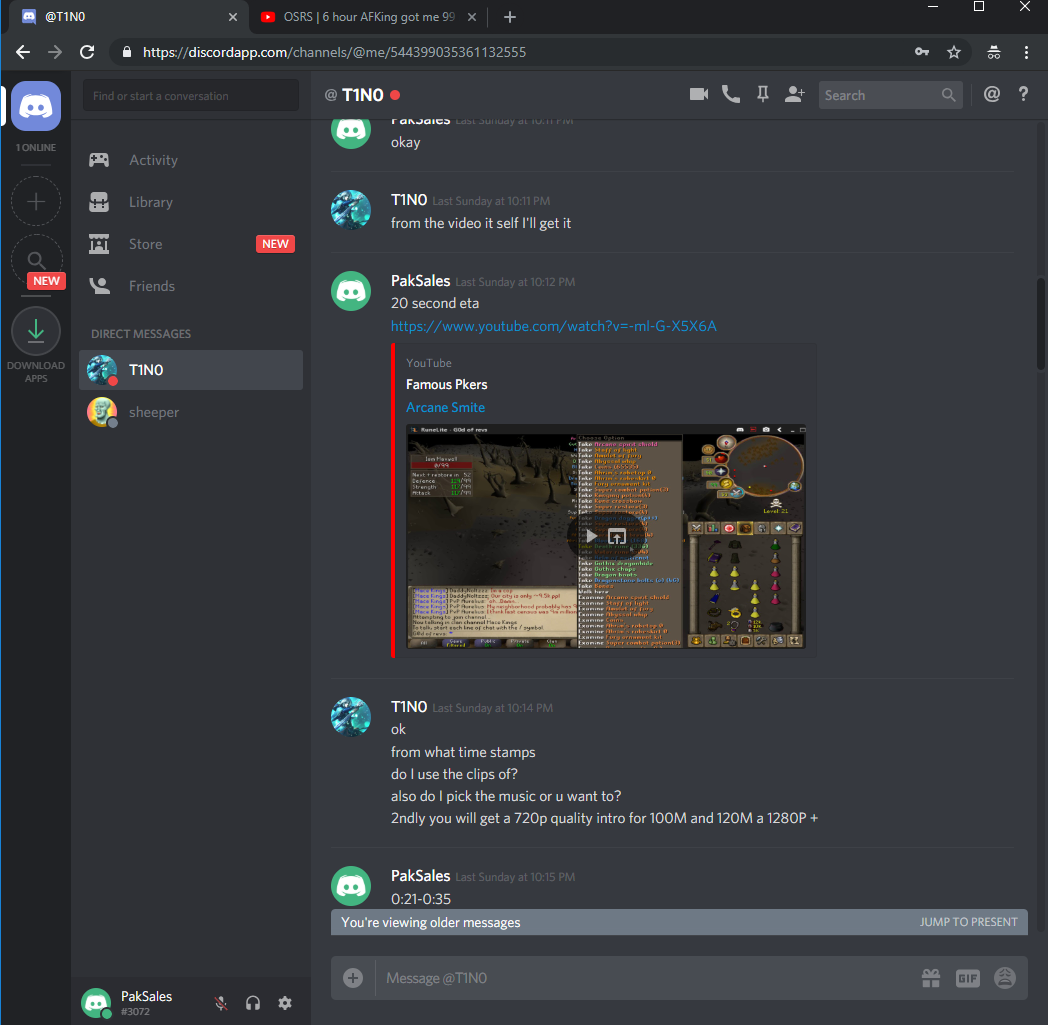Click PakSales avatar on 10:12 PM message

351,291
